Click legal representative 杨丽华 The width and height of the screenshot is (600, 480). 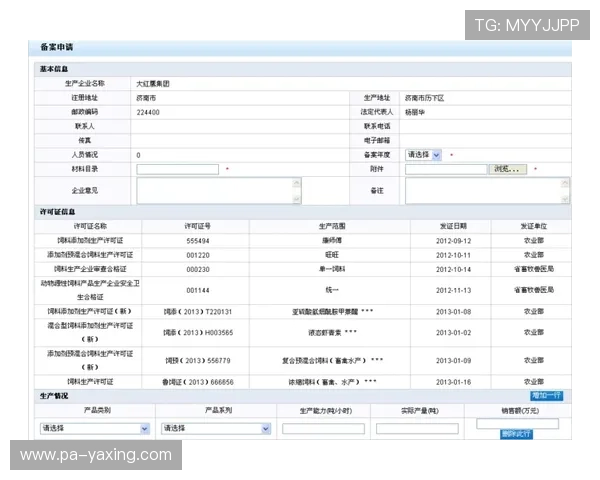pyautogui.click(x=415, y=113)
